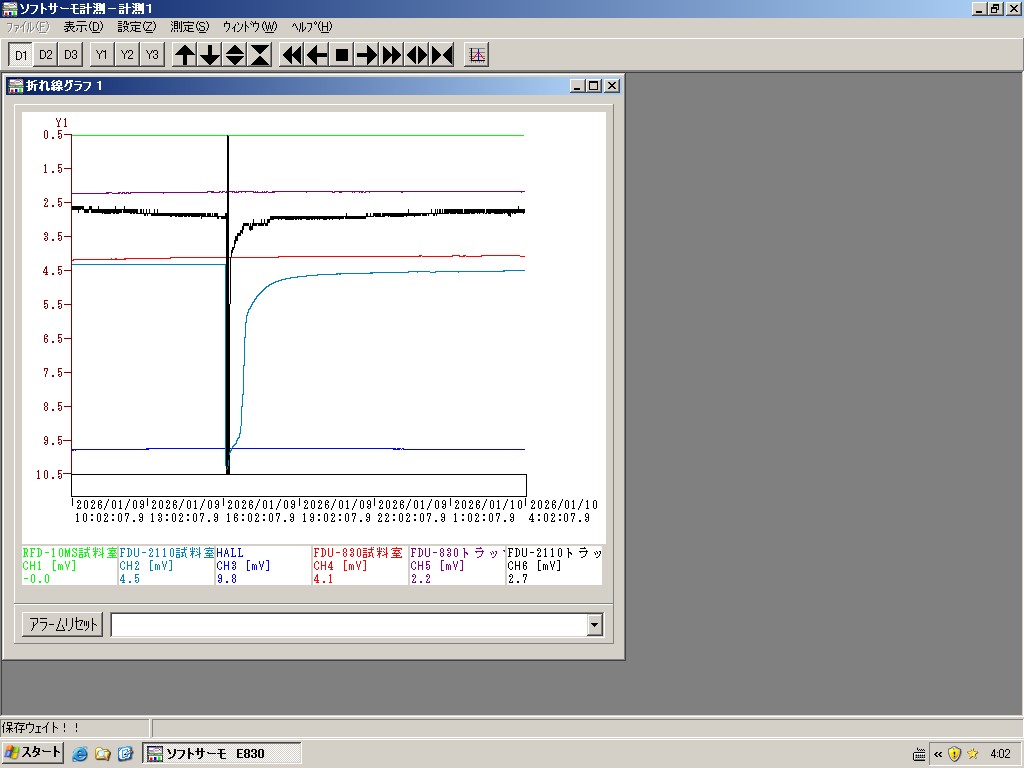Open the ヘルプ(H) menu
This screenshot has height=768, width=1024.
[311, 27]
